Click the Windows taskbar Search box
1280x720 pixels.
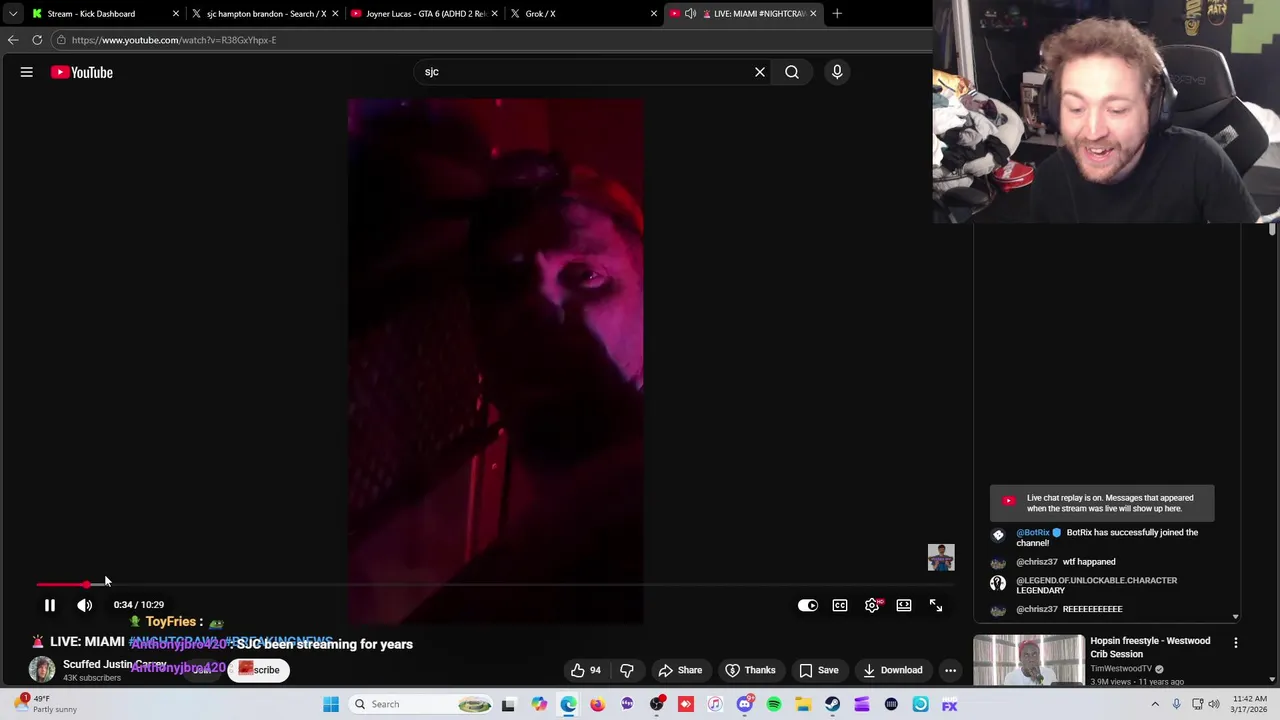[422, 704]
